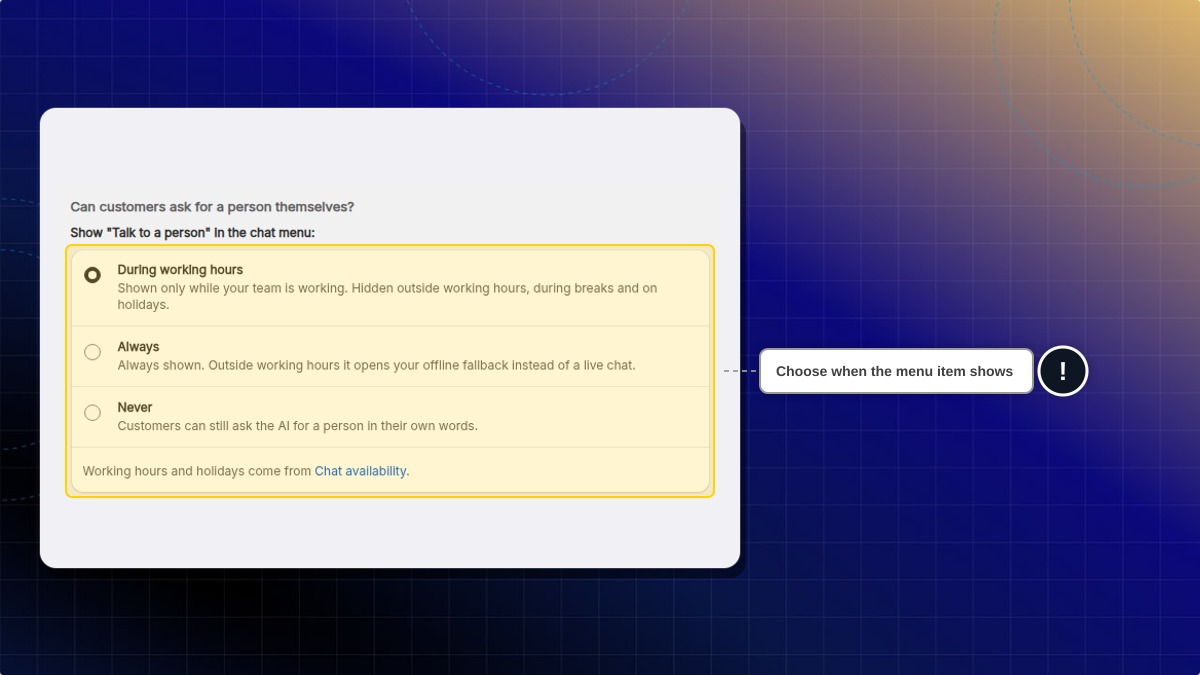Click the "Working hours and holidays come from" note
The height and width of the screenshot is (675, 1200).
click(246, 471)
